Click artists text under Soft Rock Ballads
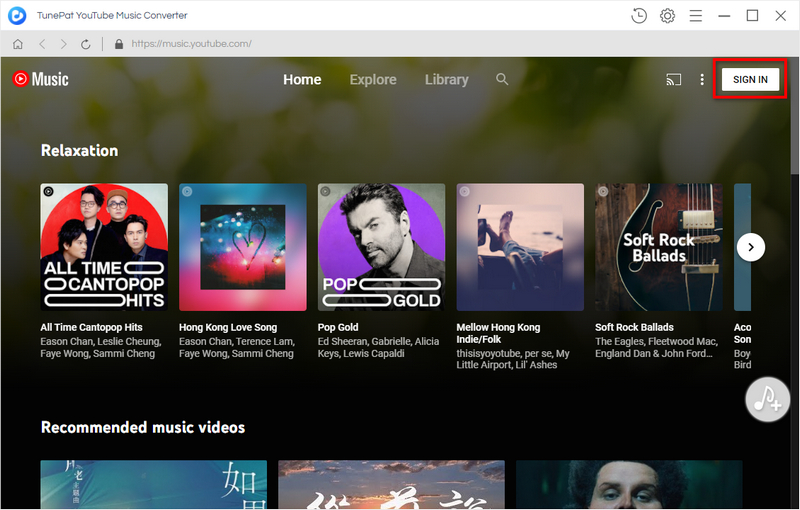The width and height of the screenshot is (800, 510). [x=657, y=348]
